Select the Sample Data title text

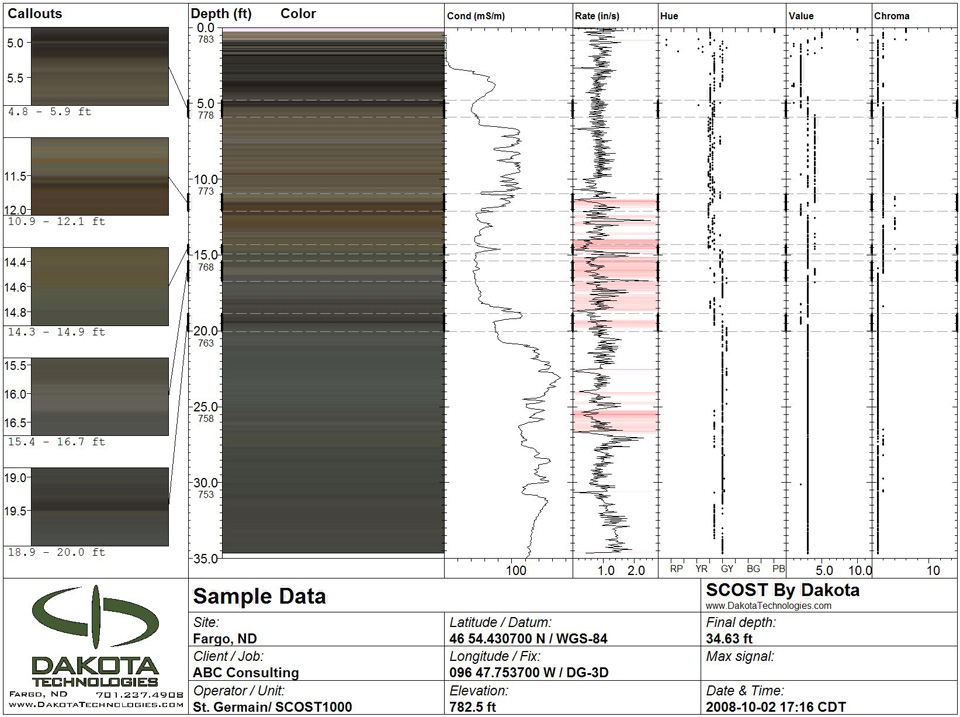coord(259,597)
